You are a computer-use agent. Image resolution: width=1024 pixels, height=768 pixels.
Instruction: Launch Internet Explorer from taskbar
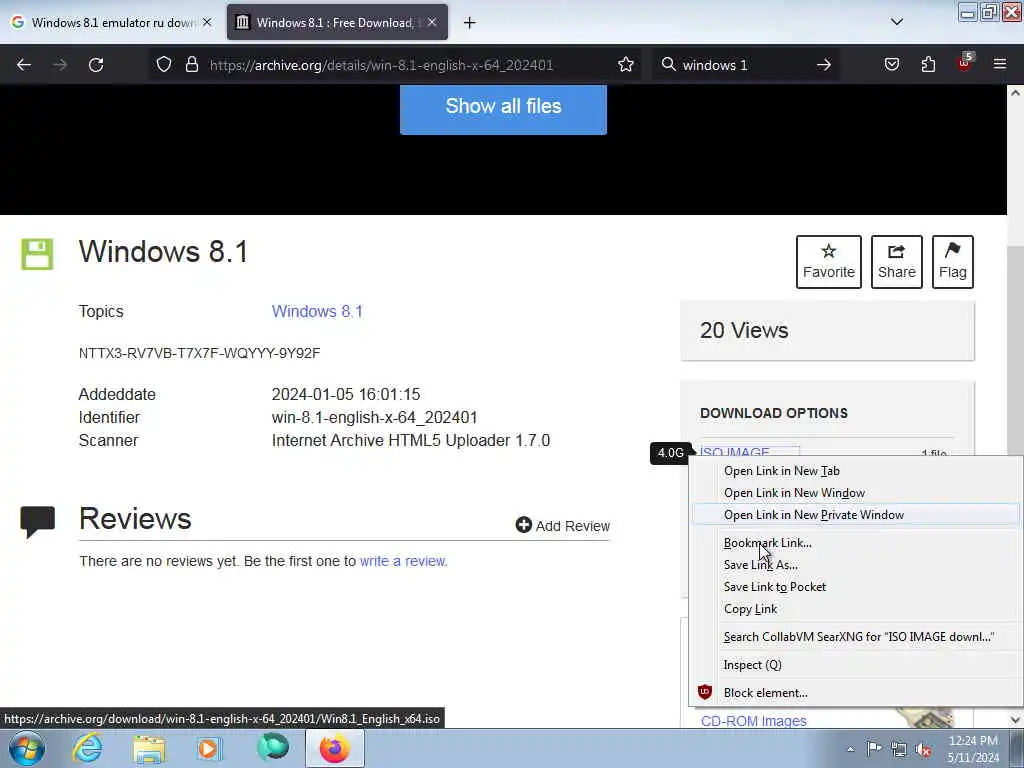pos(88,748)
